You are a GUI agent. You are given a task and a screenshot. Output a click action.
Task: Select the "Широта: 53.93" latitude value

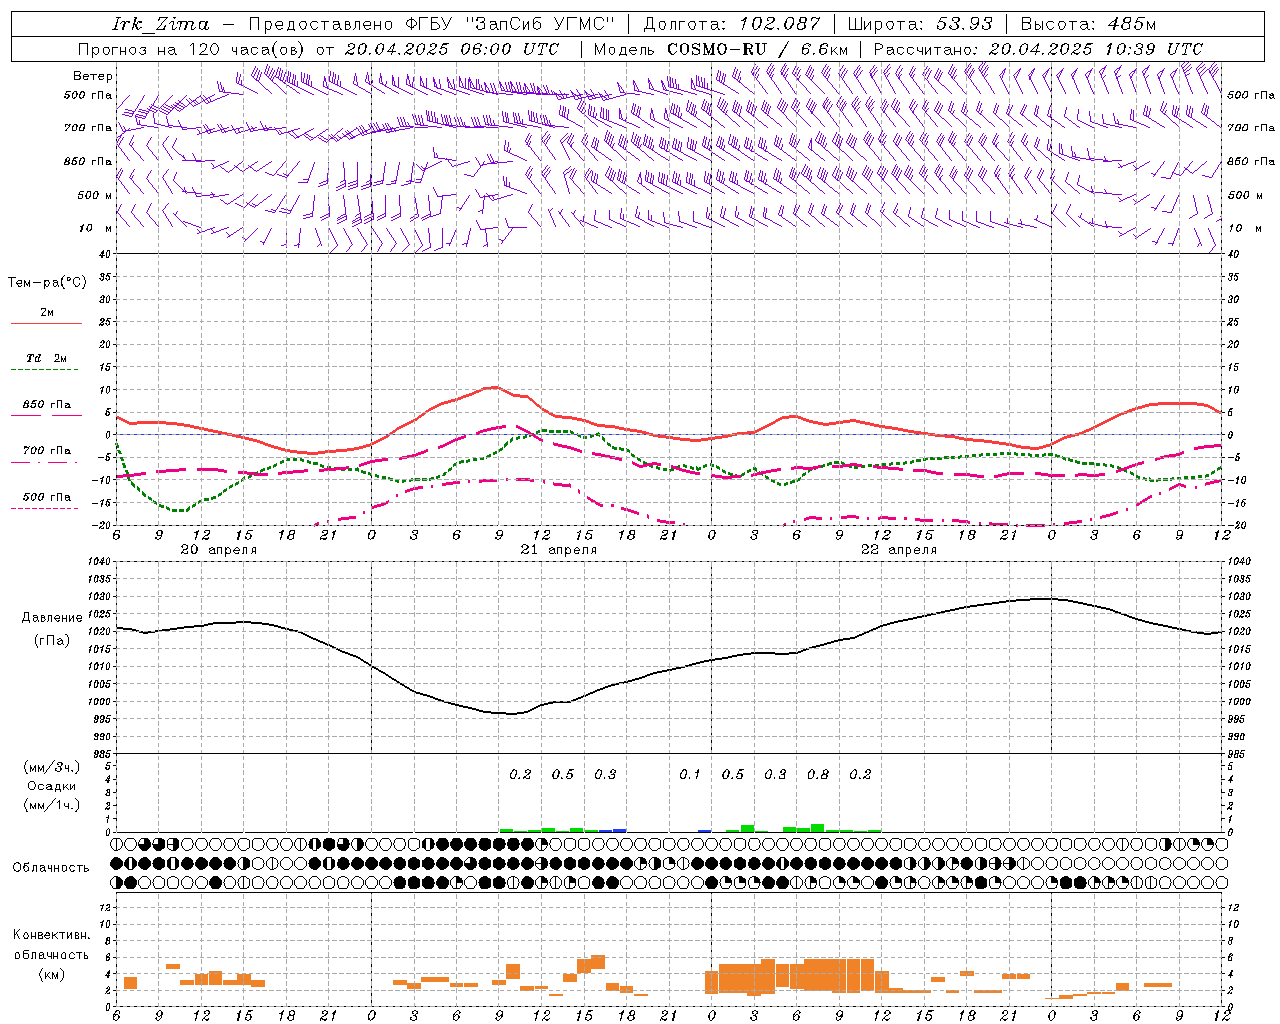[x=919, y=24]
